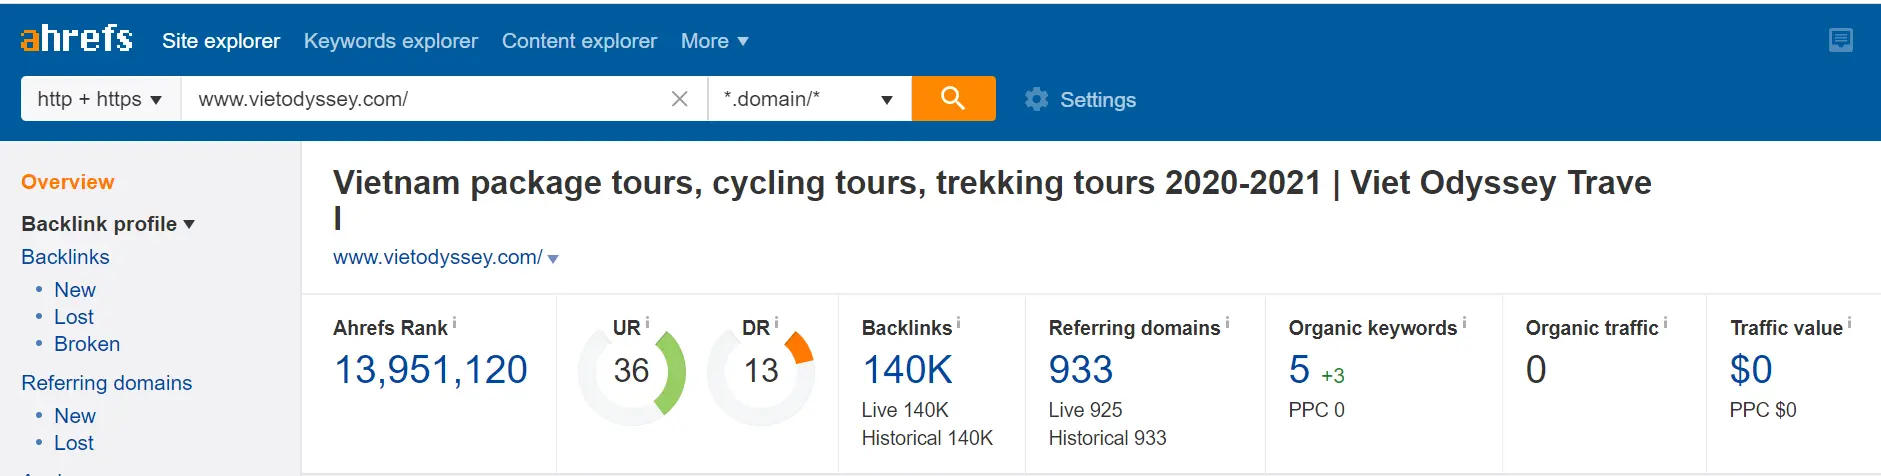Expand the More menu
The image size is (1881, 476).
(714, 41)
